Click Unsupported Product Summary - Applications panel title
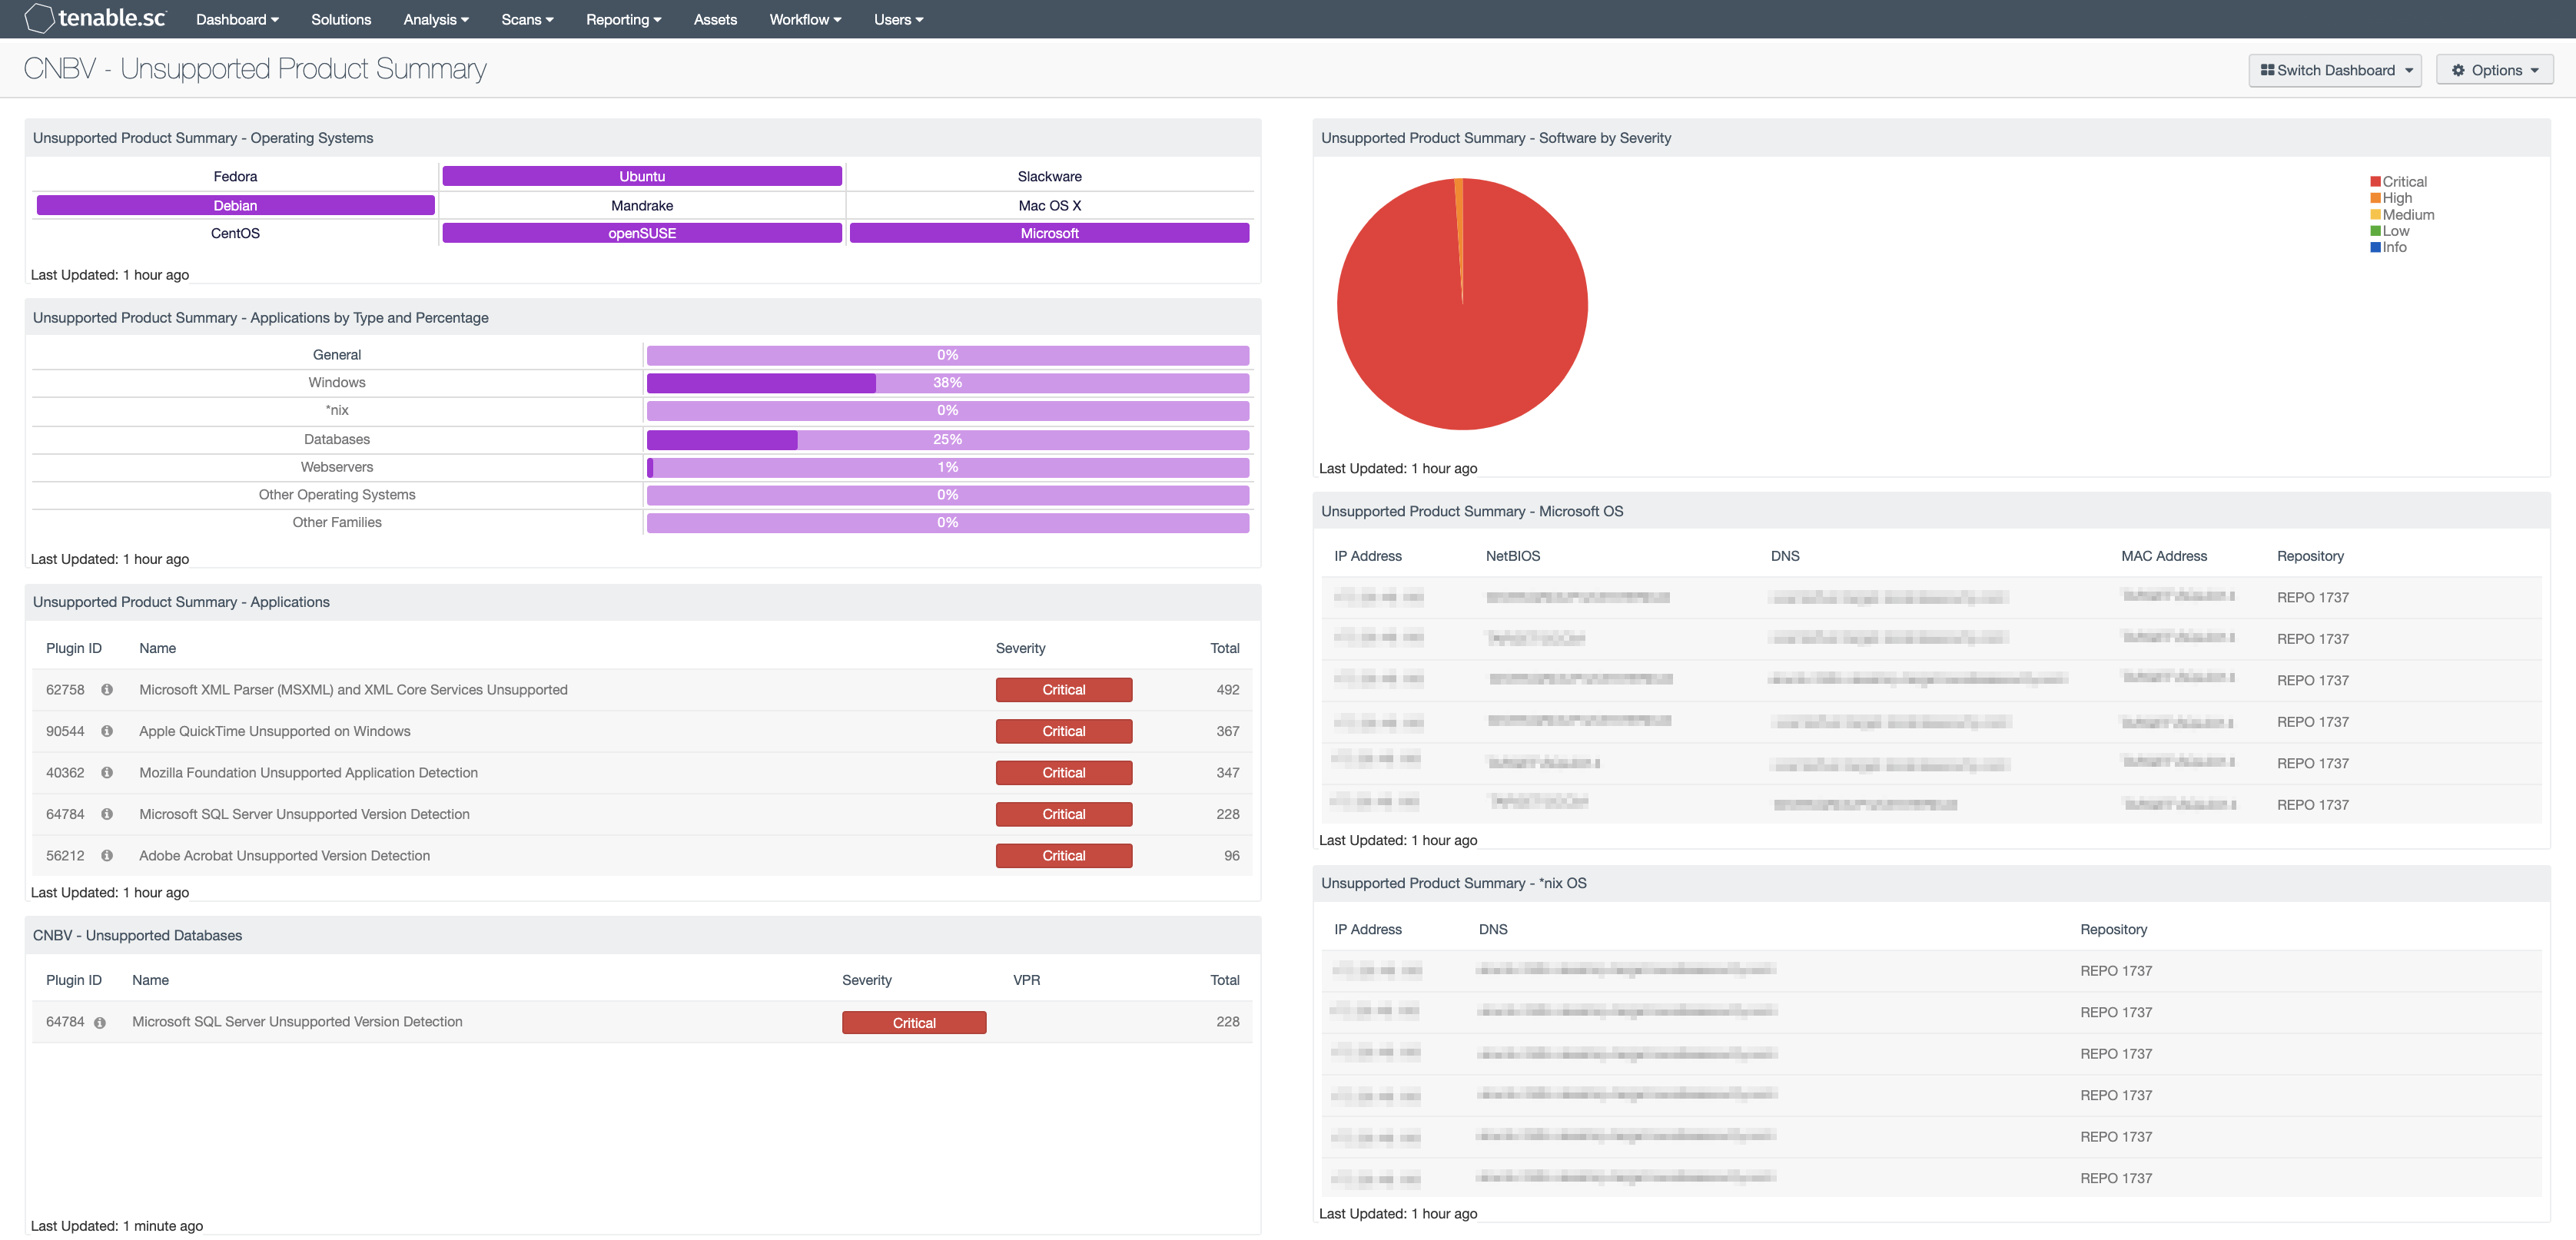This screenshot has width=2576, height=1240. [x=181, y=602]
